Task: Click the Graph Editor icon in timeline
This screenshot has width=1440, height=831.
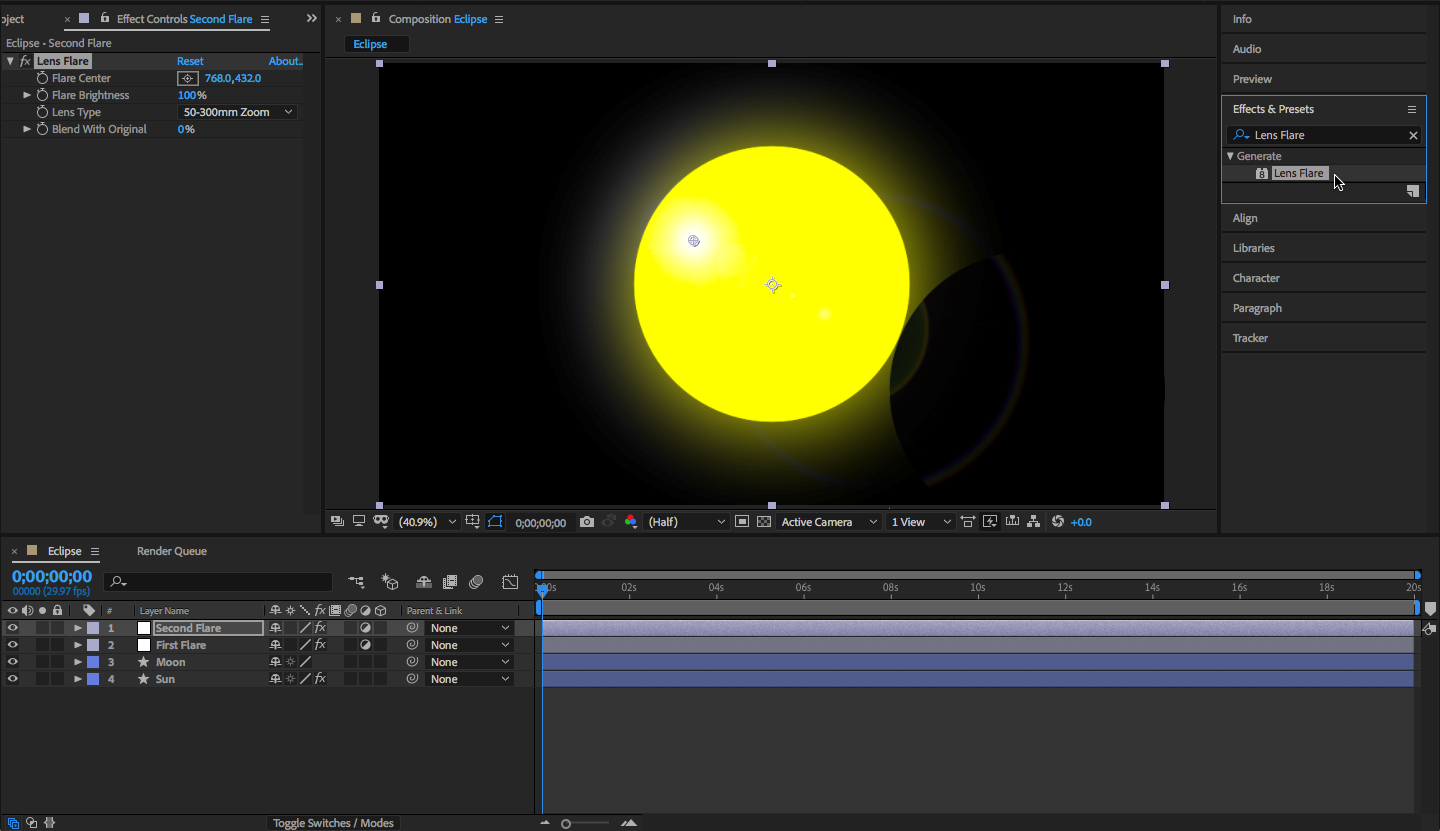Action: [510, 582]
